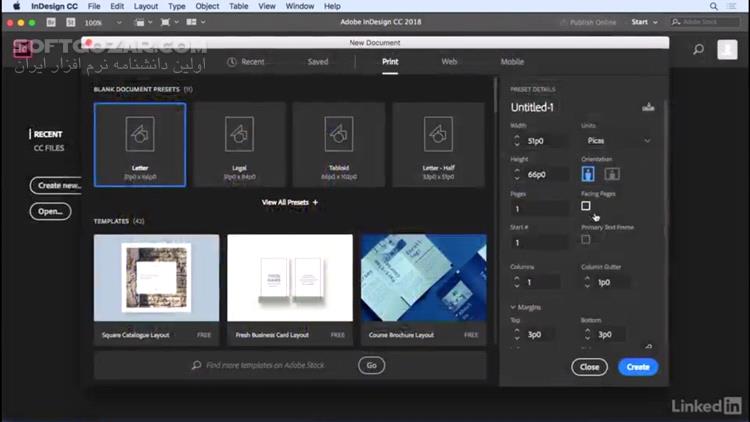Viewport: 750px width, 422px height.
Task: Click the Go button
Action: pos(371,366)
